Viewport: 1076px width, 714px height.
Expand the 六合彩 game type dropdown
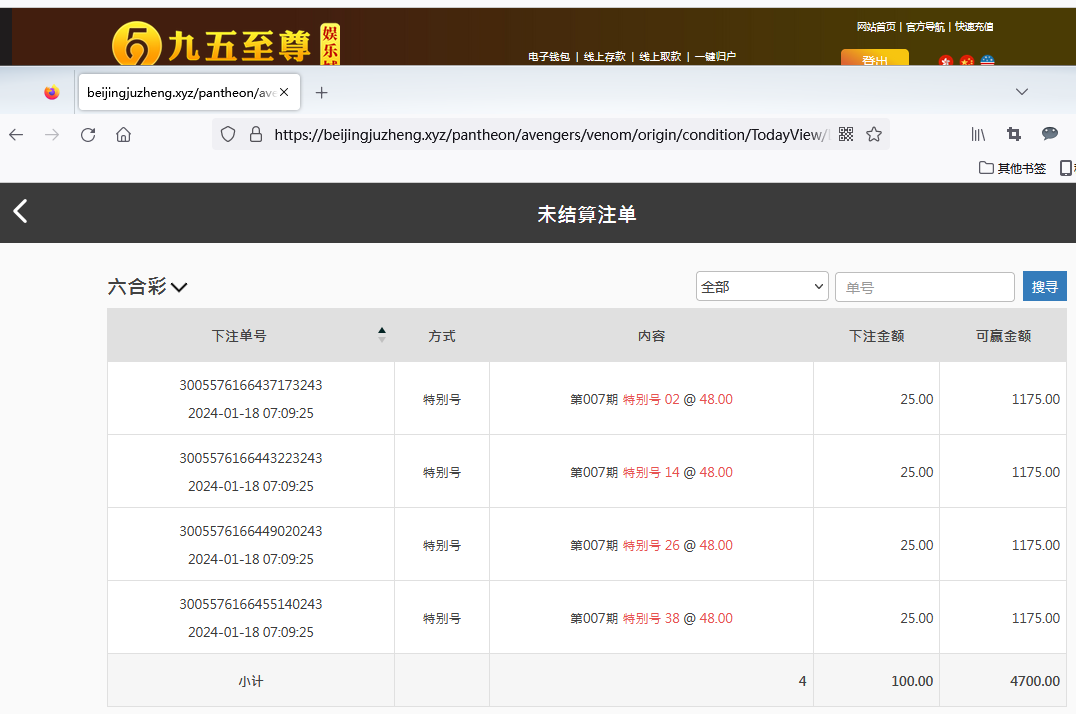(147, 287)
